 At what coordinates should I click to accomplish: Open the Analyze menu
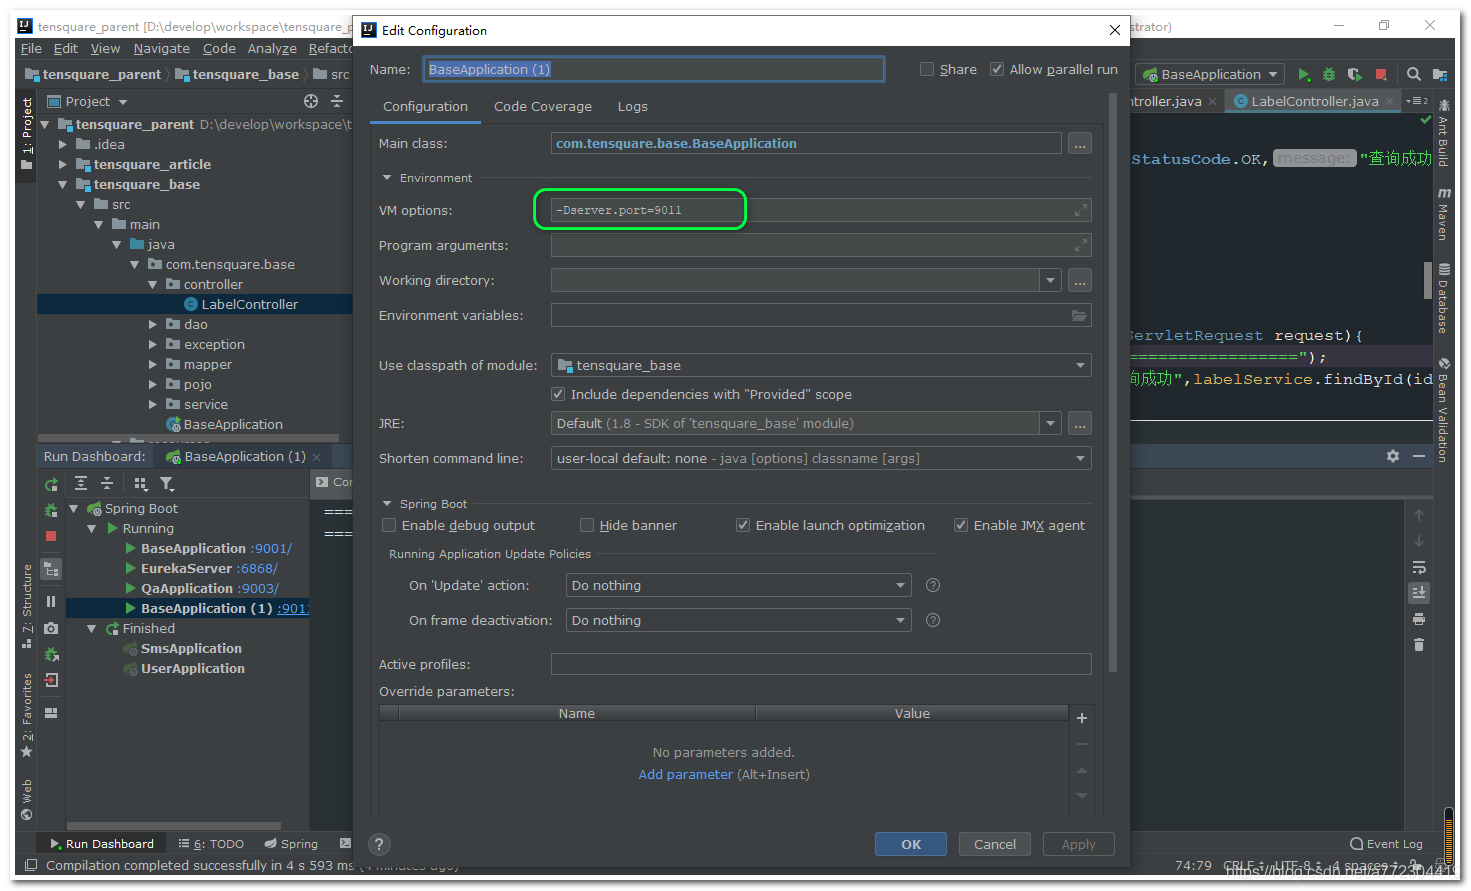point(272,48)
